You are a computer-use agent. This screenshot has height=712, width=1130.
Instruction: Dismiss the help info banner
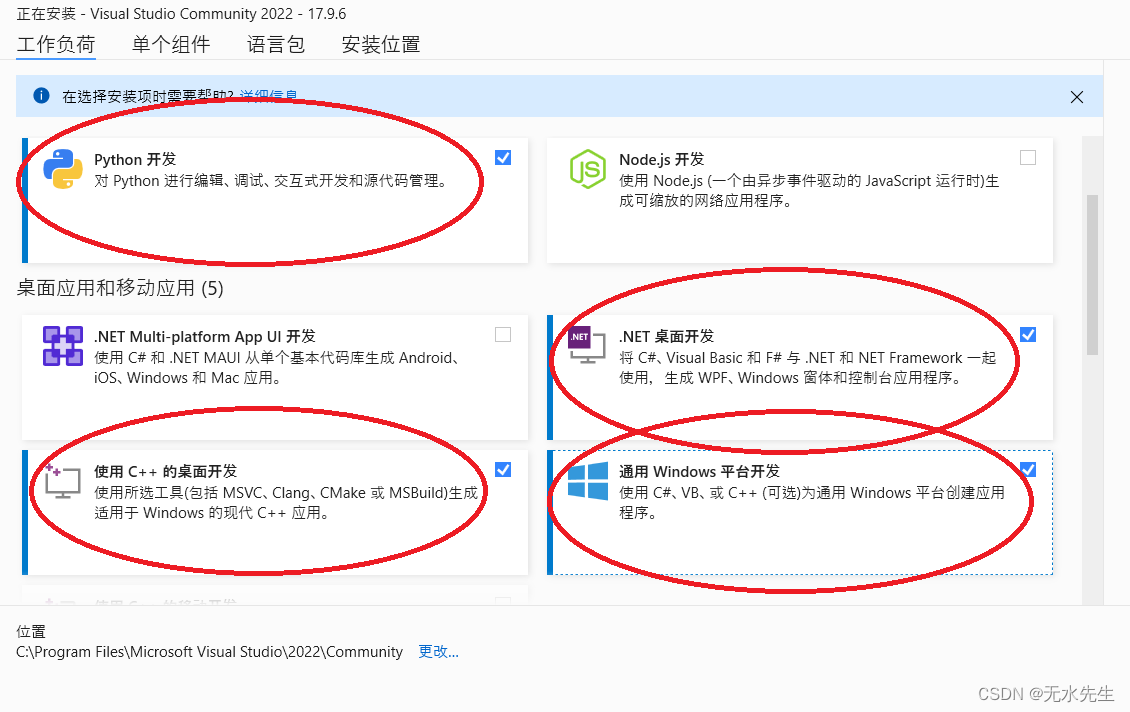point(1077,97)
